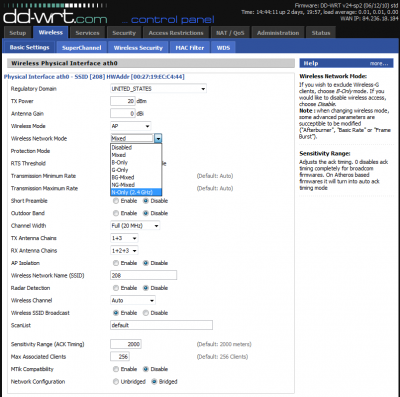The height and width of the screenshot is (397, 400).
Task: Open the Setup main tab
Action: coord(18,33)
